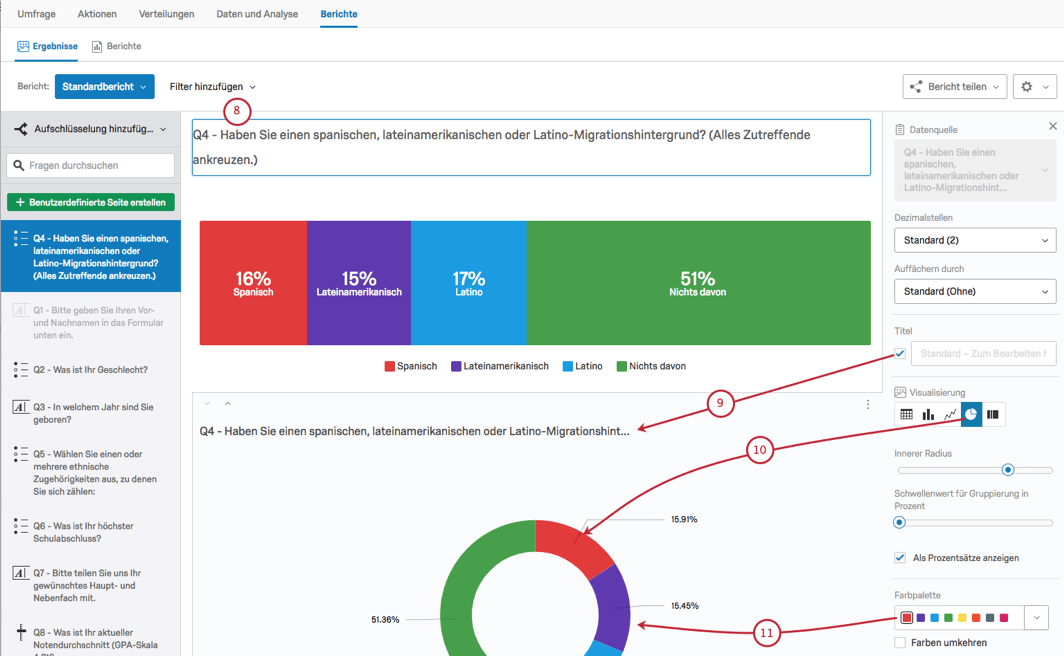1064x656 pixels.
Task: Switch to the Umfrage tab
Action: 37,14
